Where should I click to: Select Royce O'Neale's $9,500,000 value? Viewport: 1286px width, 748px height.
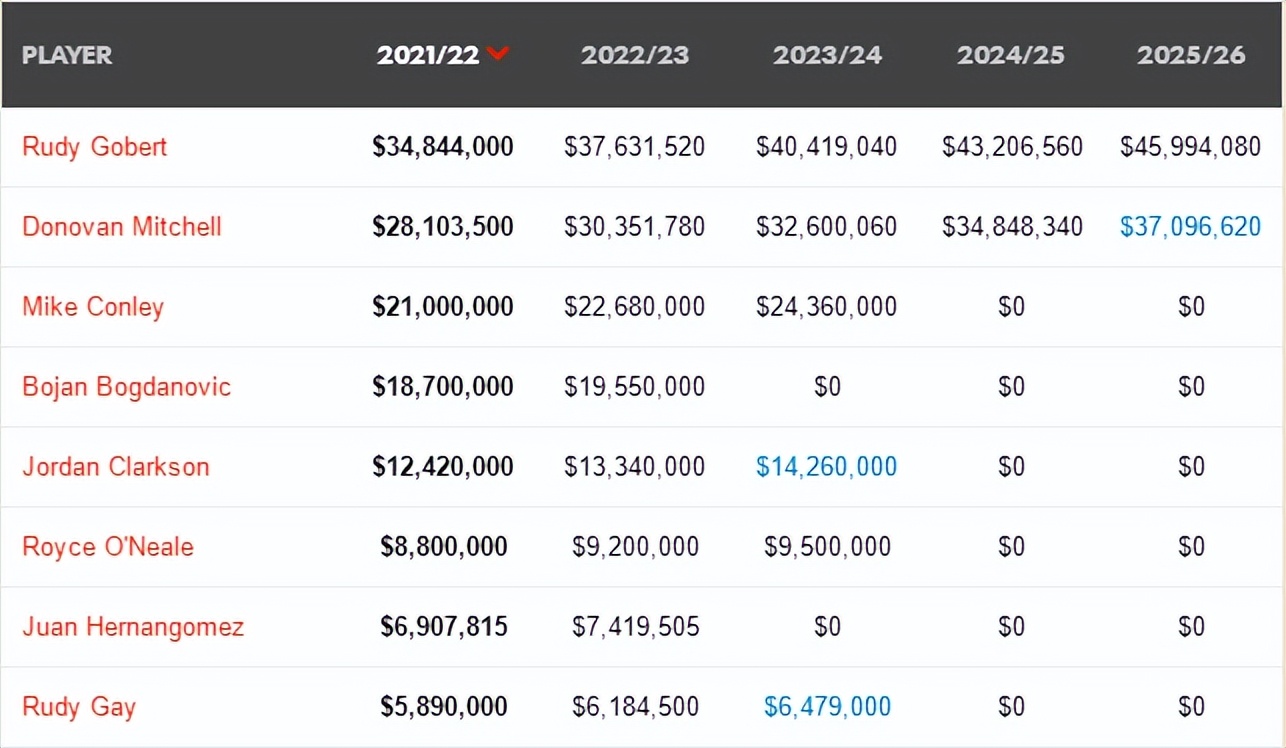[x=827, y=547]
